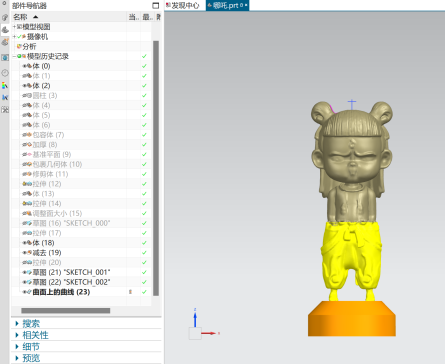This screenshot has width=445, height=364.
Task: Click the 摄像机 camera node icon
Action: (24, 37)
